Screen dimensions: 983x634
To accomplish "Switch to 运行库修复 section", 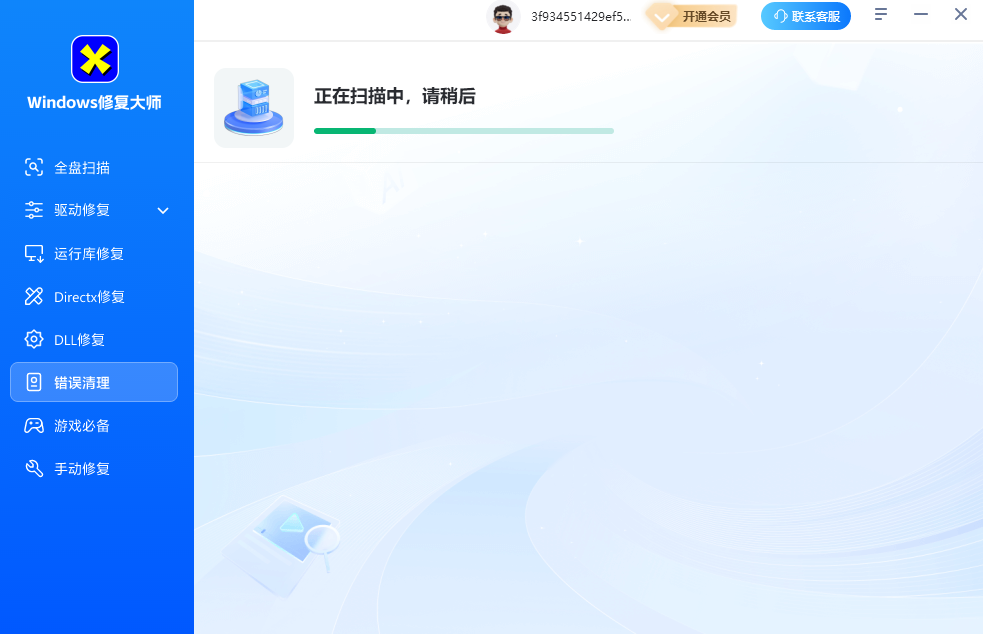I will [x=94, y=253].
